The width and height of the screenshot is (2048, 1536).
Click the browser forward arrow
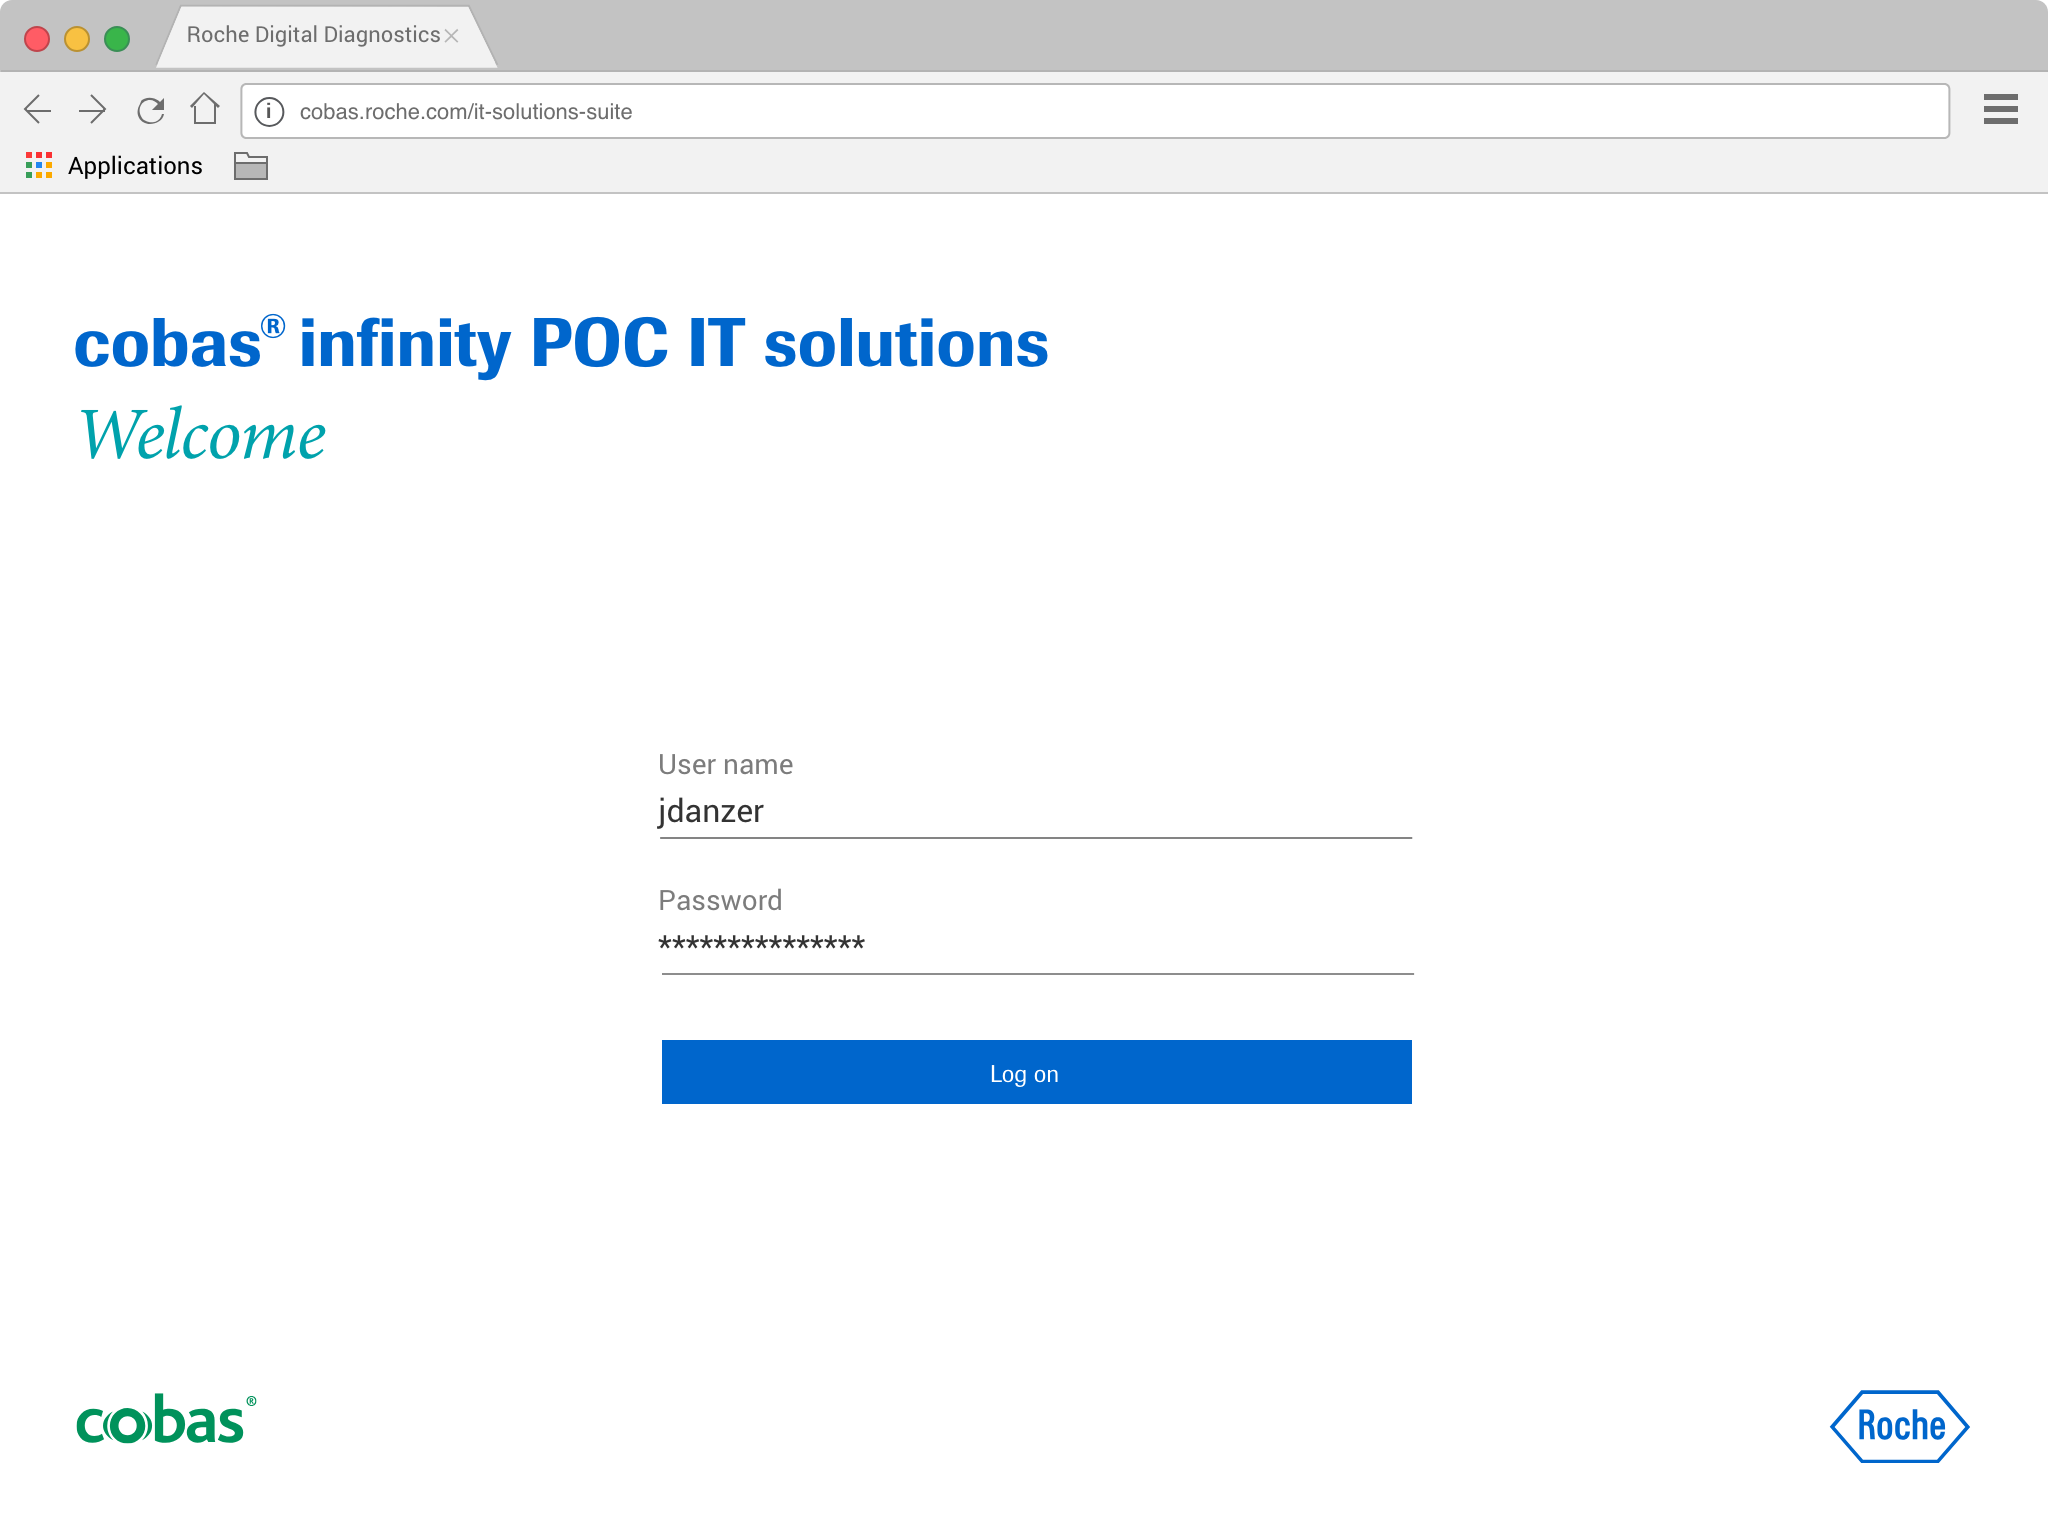pyautogui.click(x=93, y=110)
